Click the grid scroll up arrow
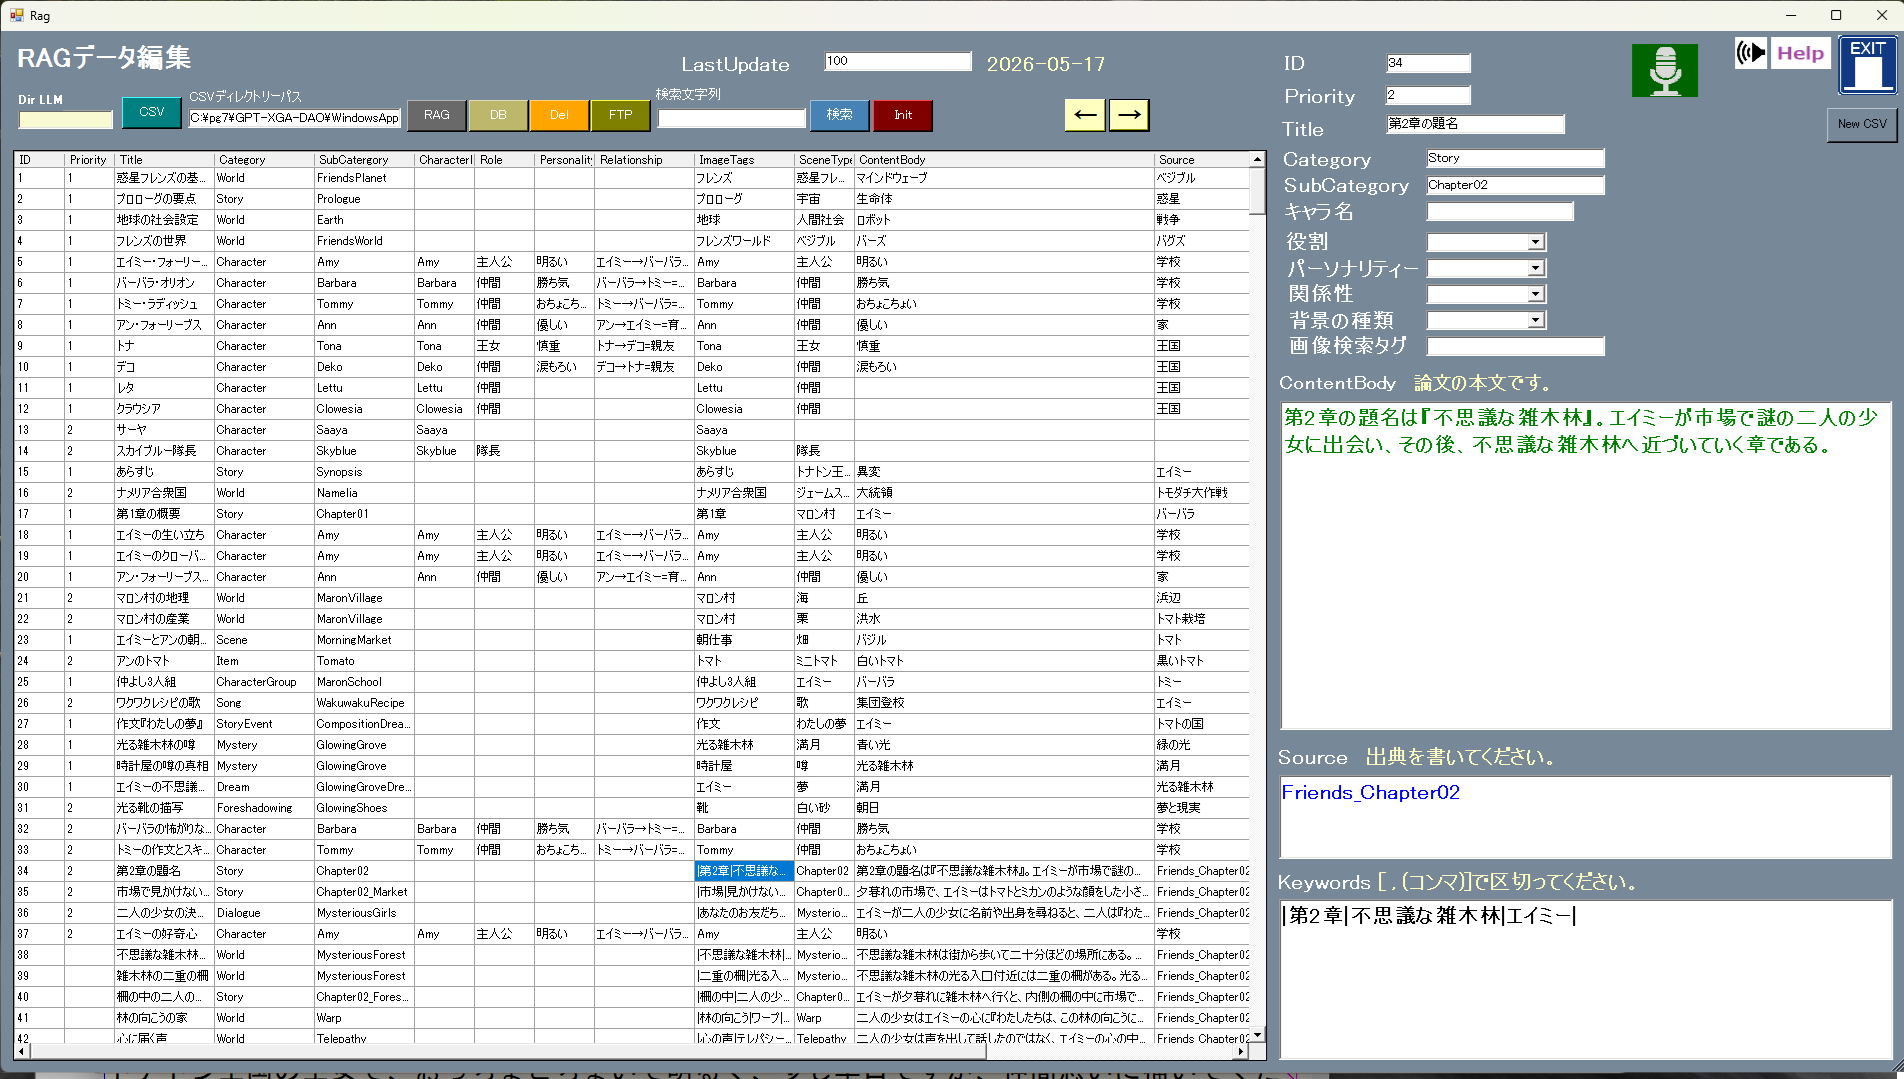 (x=1257, y=160)
